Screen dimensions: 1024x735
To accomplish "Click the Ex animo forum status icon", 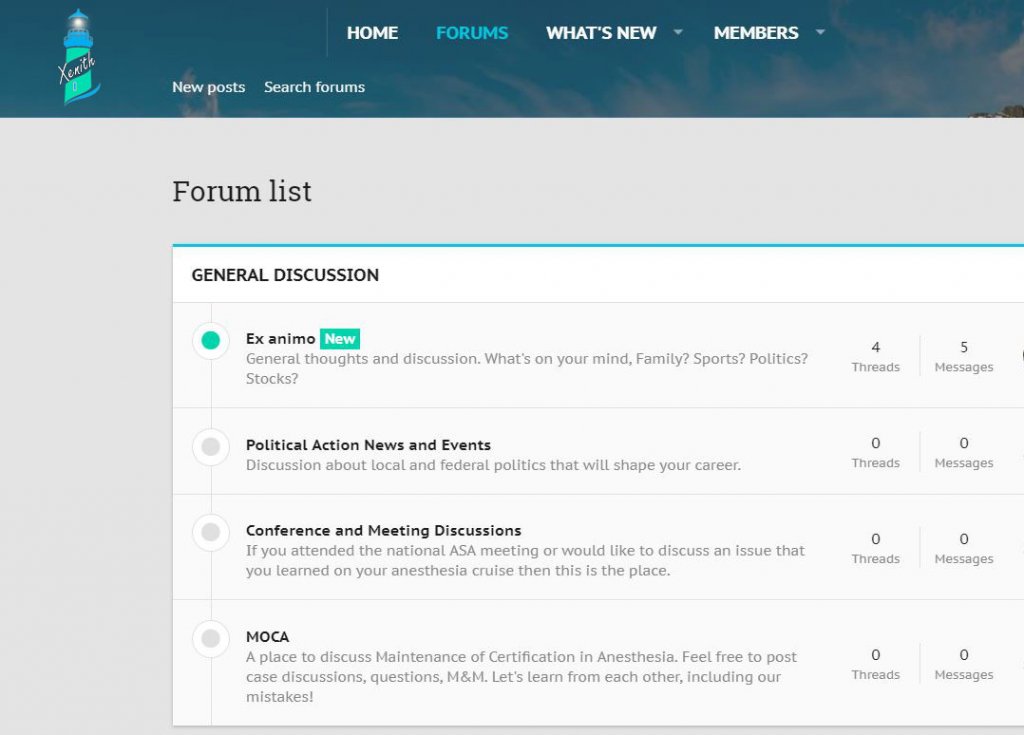I will [210, 340].
